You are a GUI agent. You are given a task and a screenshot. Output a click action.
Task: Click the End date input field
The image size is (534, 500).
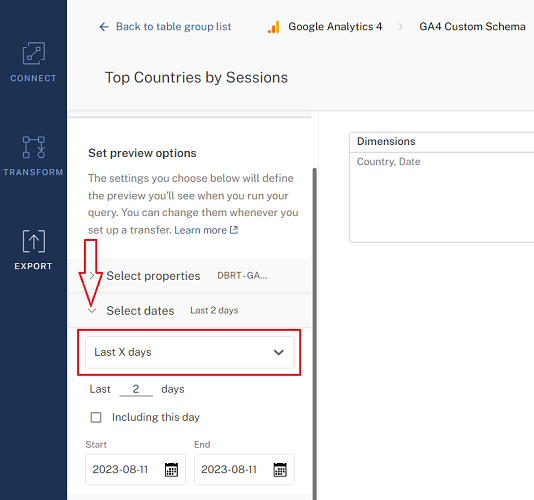click(244, 469)
